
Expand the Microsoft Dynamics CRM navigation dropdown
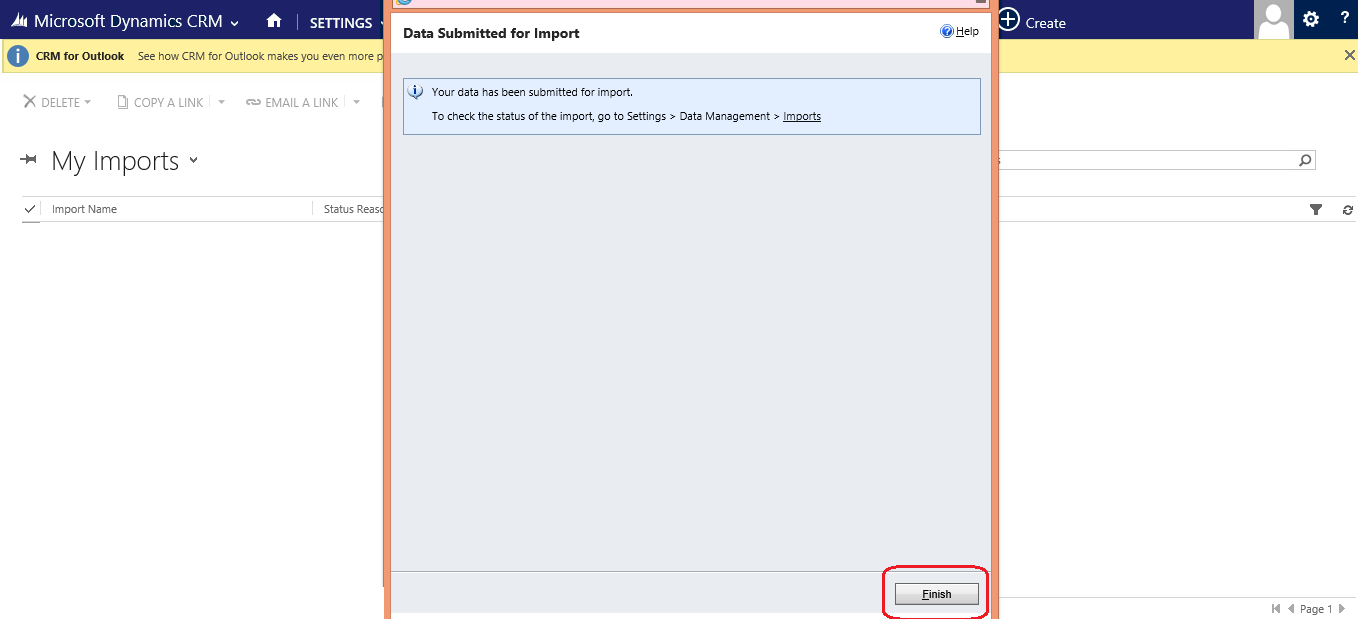234,22
